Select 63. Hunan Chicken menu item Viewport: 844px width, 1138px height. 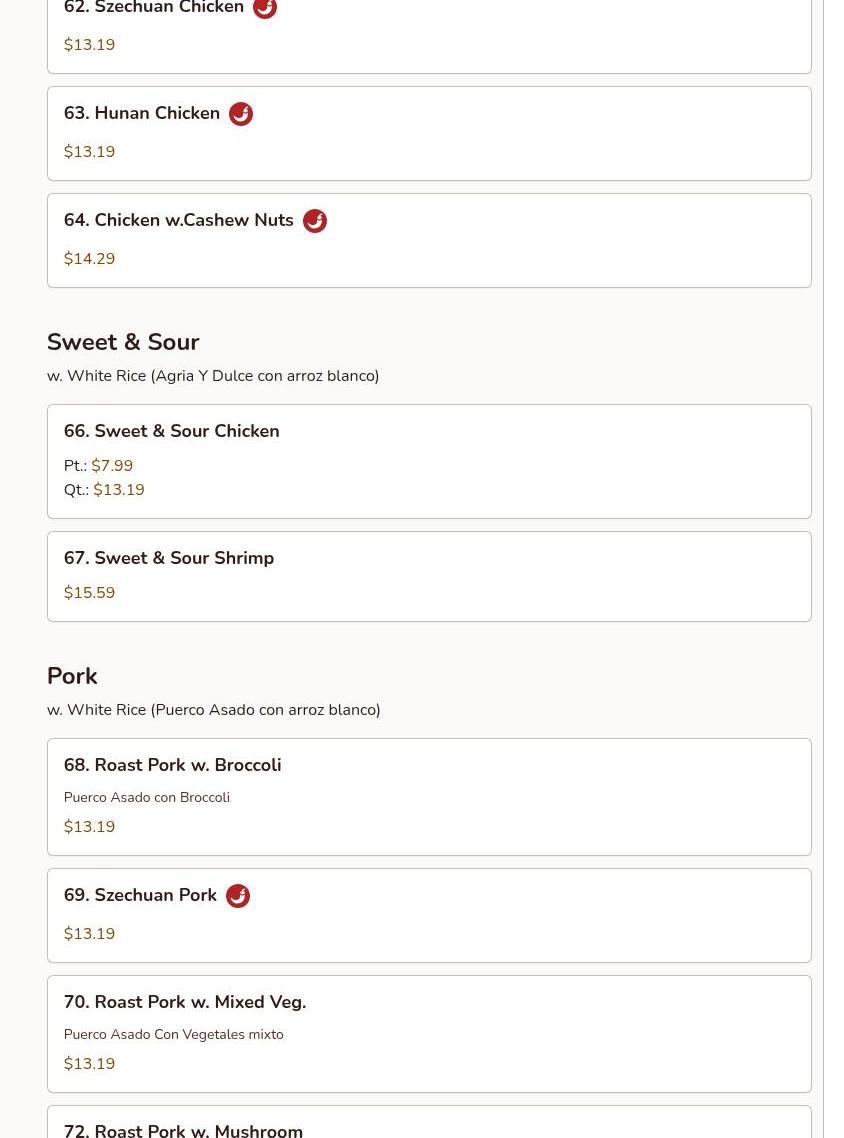pyautogui.click(x=142, y=114)
